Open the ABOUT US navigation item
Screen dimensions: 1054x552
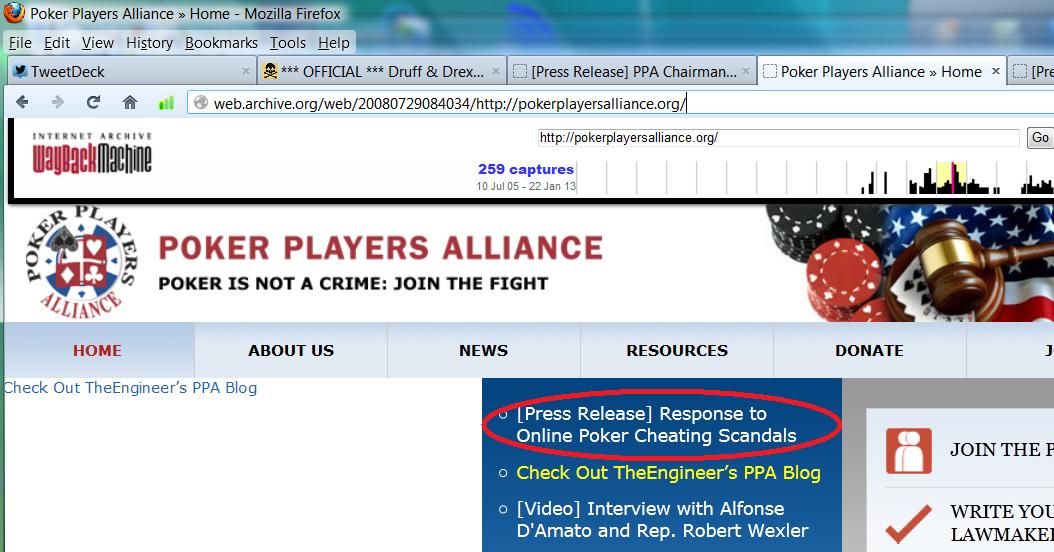click(x=291, y=350)
